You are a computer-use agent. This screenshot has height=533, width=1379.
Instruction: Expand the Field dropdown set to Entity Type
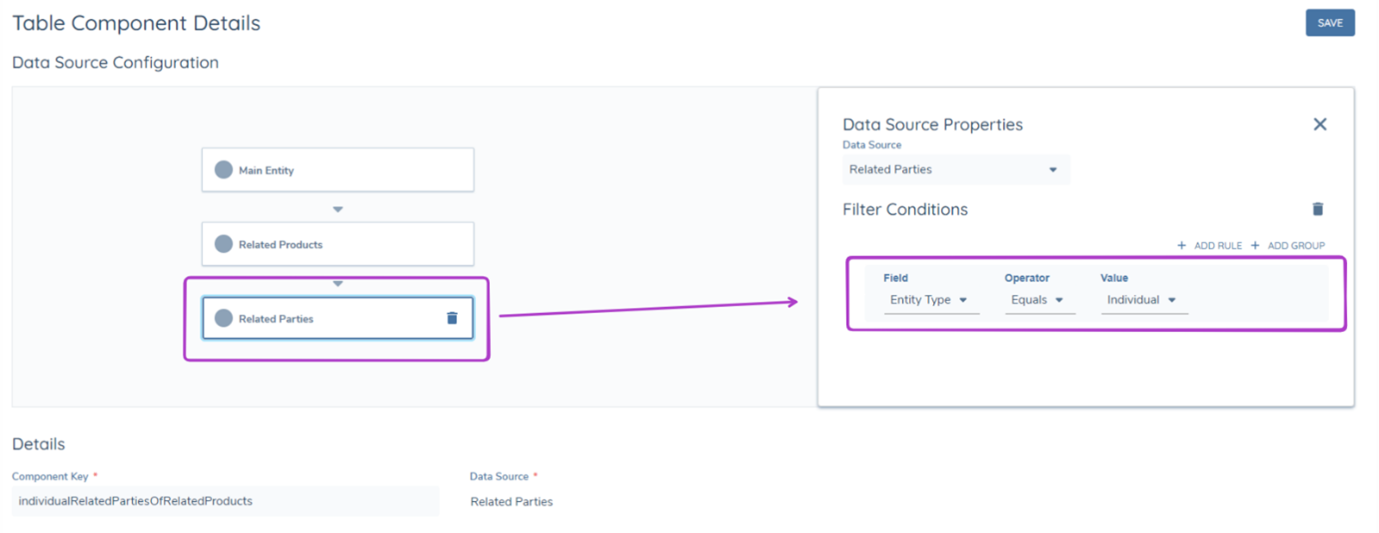pos(930,300)
